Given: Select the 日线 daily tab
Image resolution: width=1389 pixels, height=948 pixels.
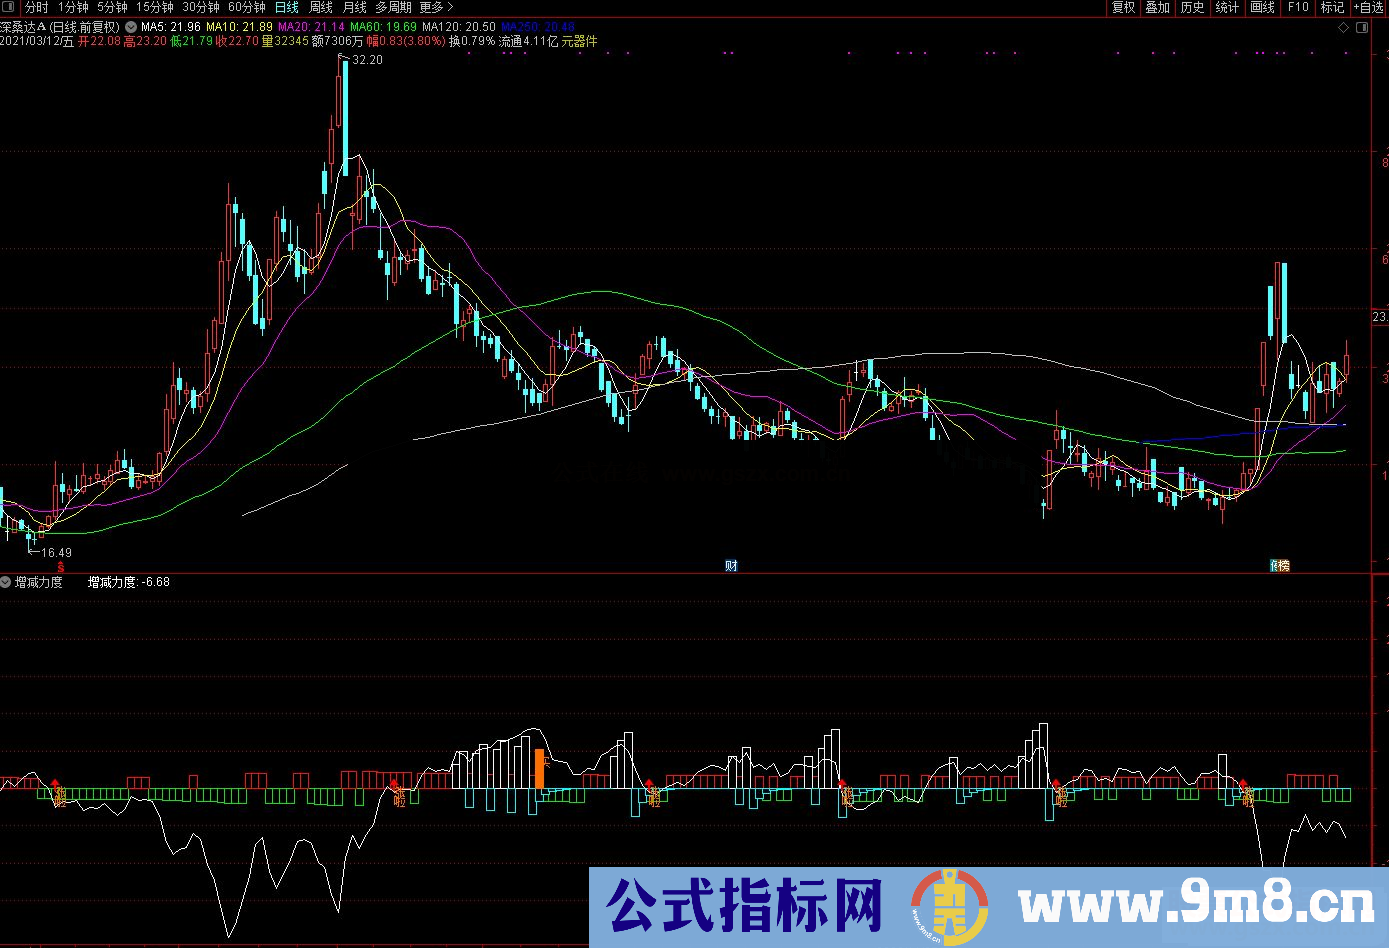Looking at the screenshot, I should [287, 7].
